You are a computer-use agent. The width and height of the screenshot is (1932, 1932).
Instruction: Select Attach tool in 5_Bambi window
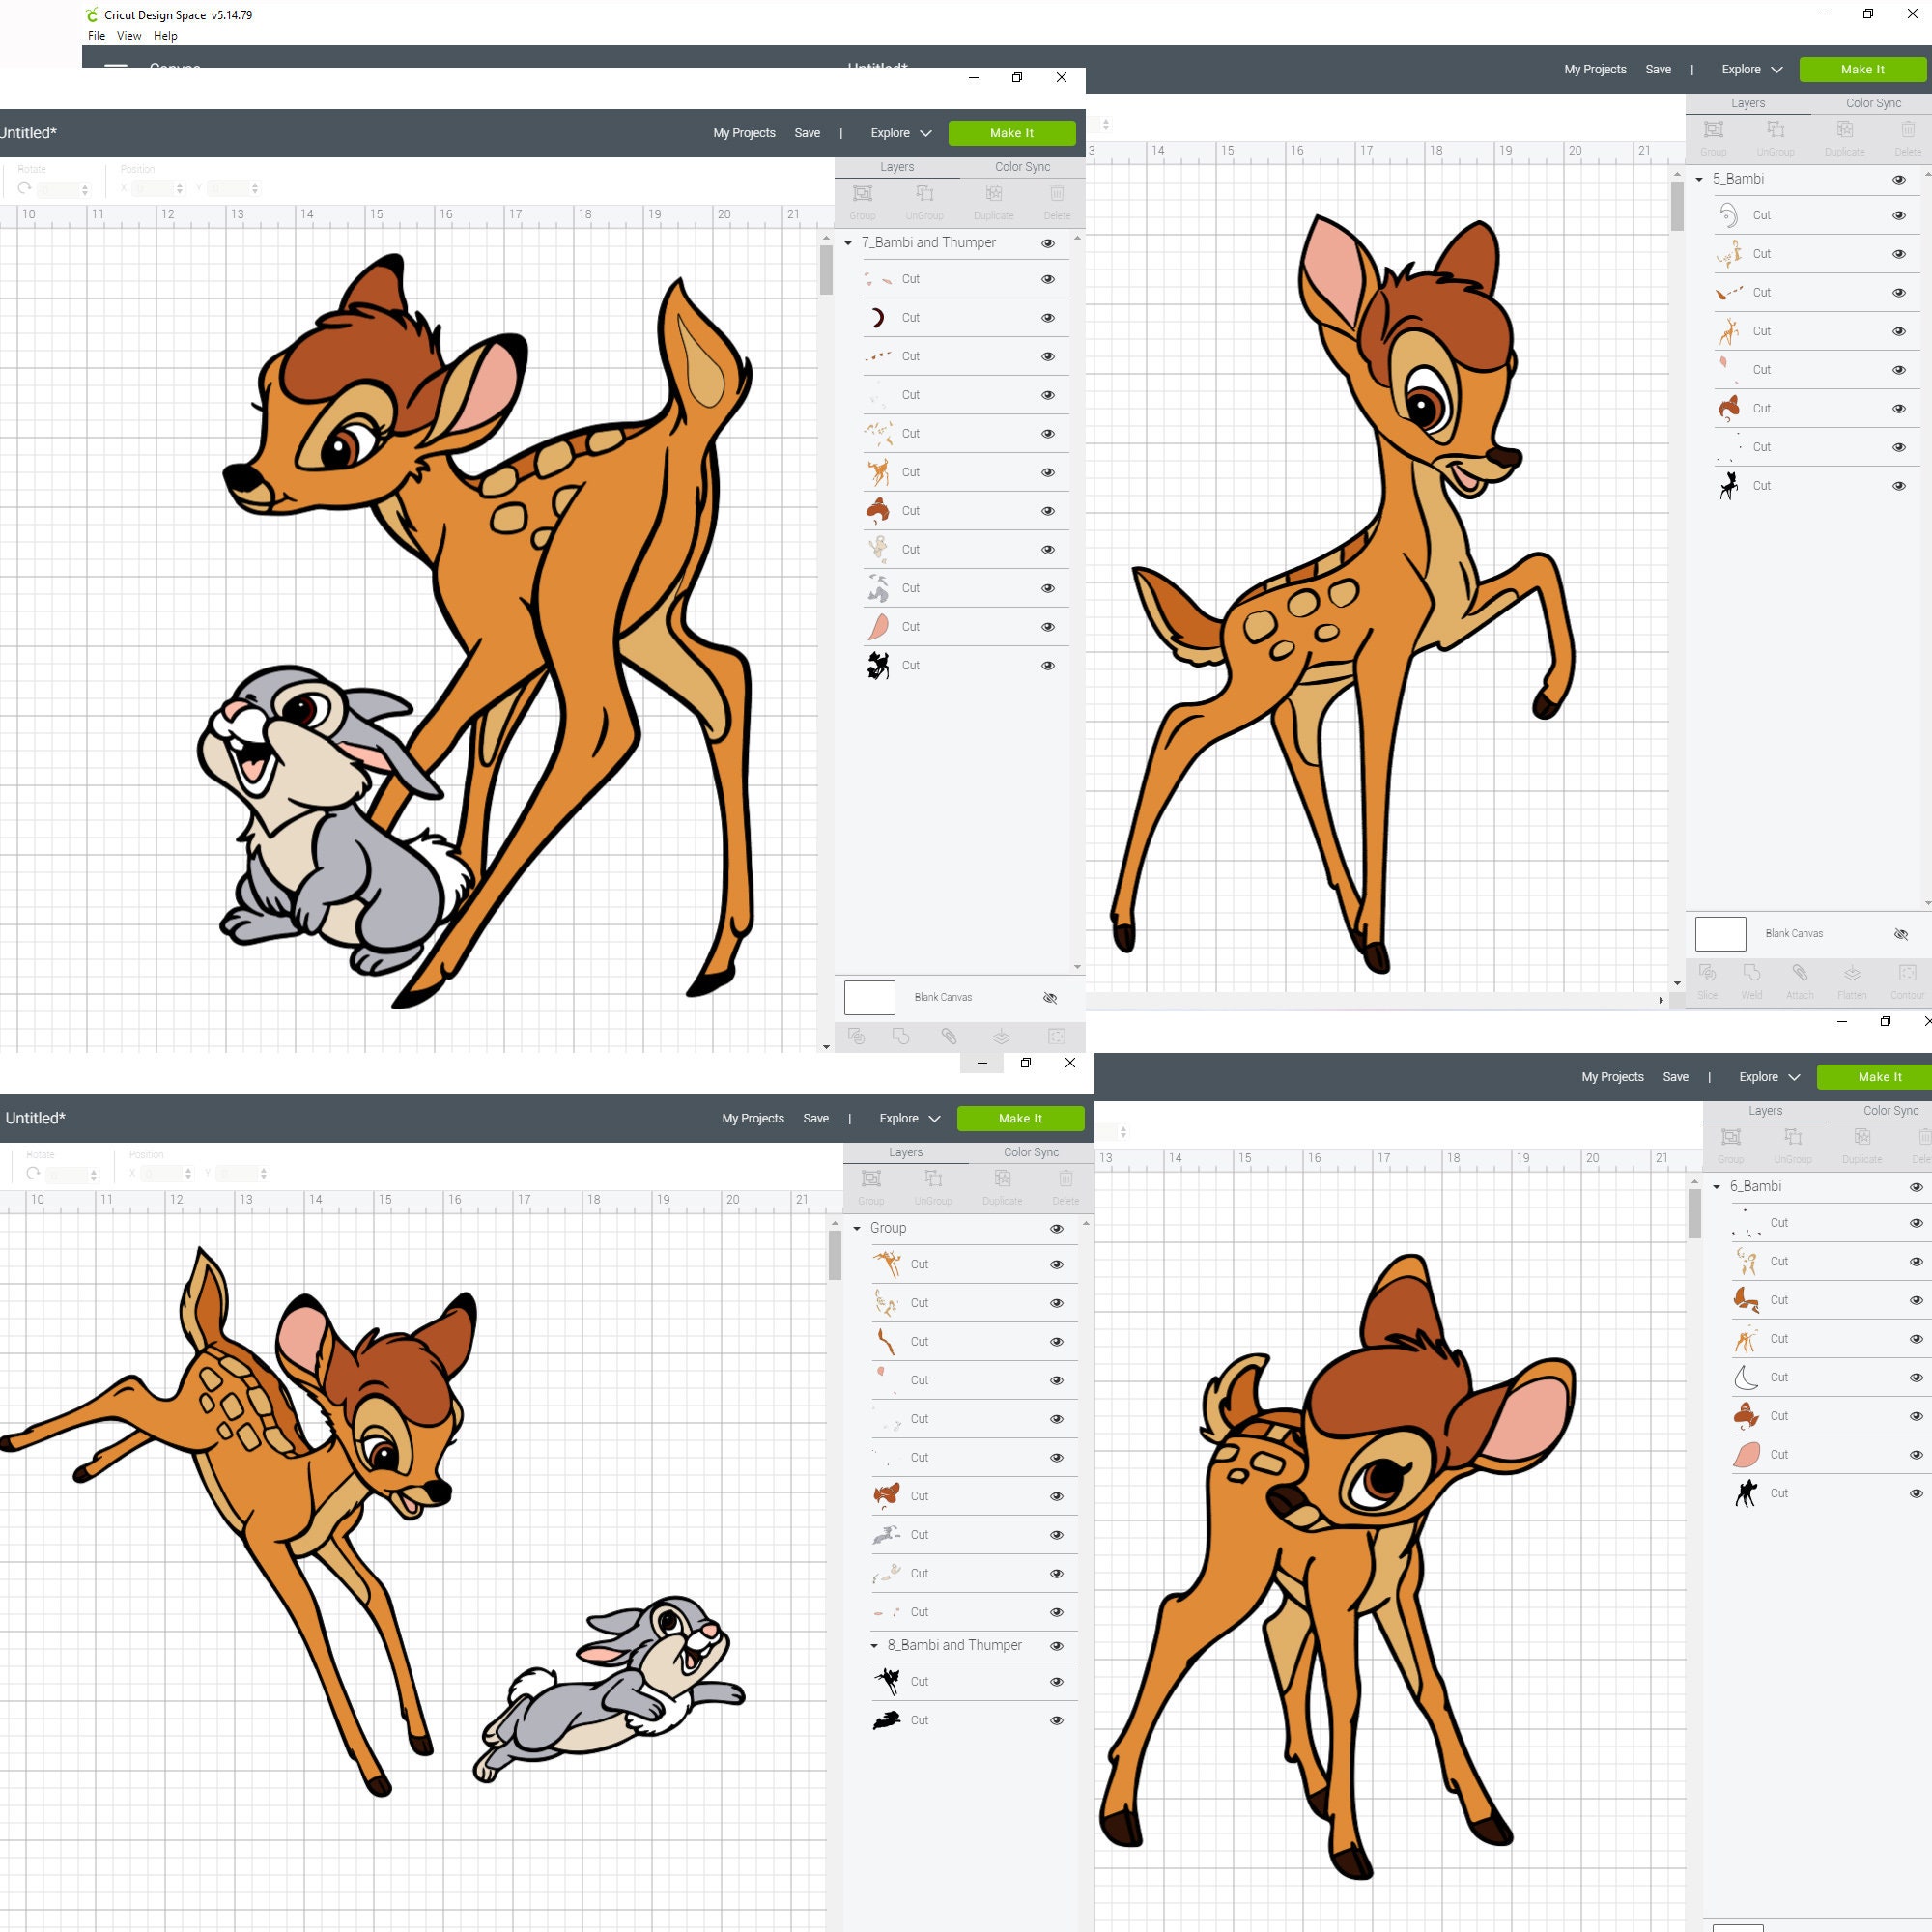(1800, 973)
